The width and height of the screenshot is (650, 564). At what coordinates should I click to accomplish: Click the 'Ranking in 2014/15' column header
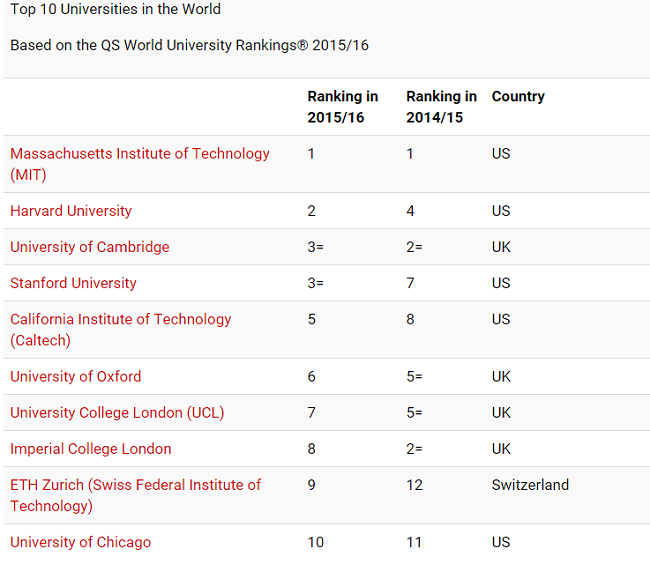pos(441,107)
